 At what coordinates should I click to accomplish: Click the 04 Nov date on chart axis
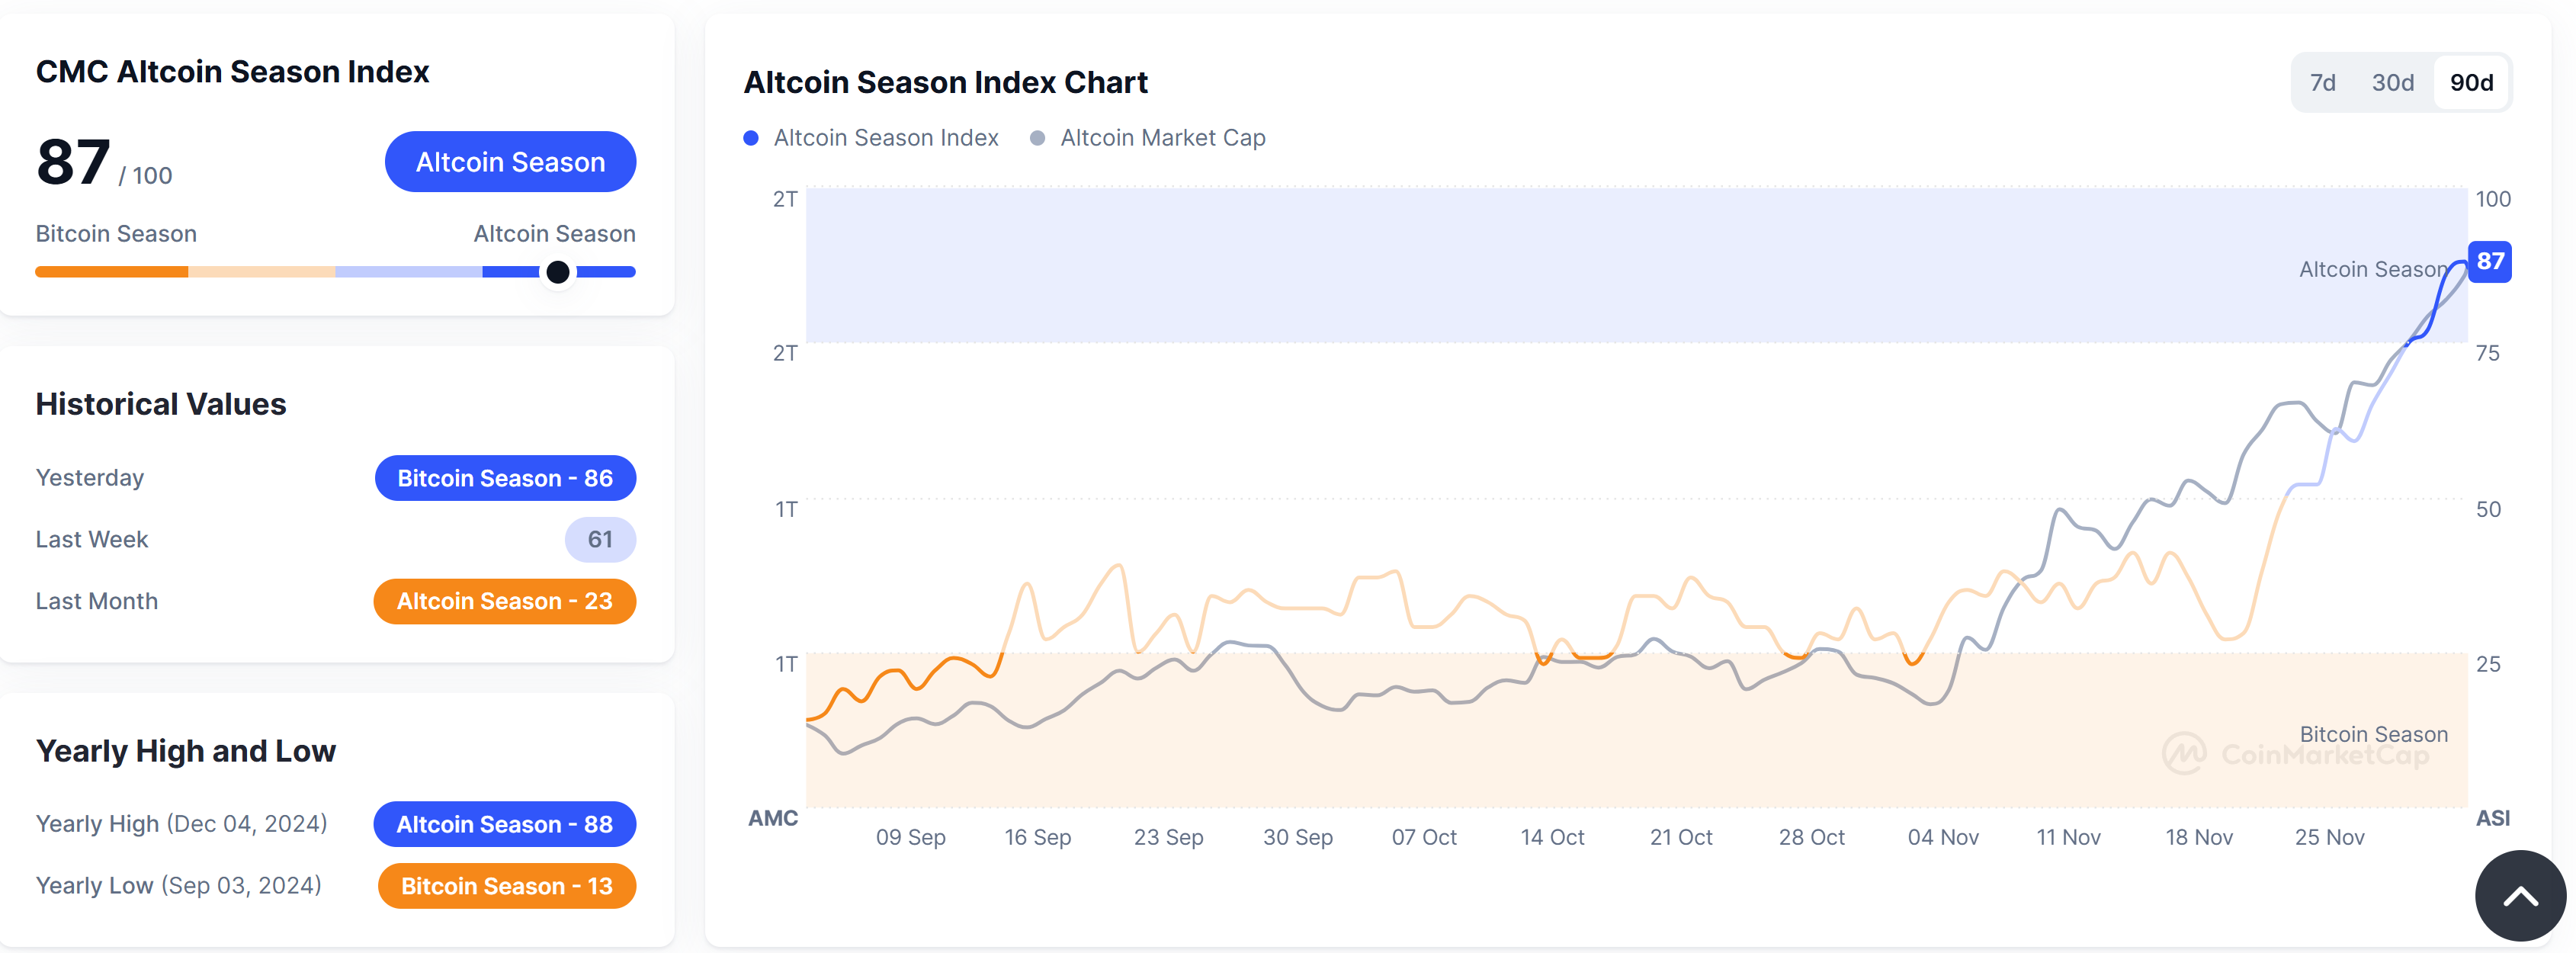pyautogui.click(x=1942, y=837)
